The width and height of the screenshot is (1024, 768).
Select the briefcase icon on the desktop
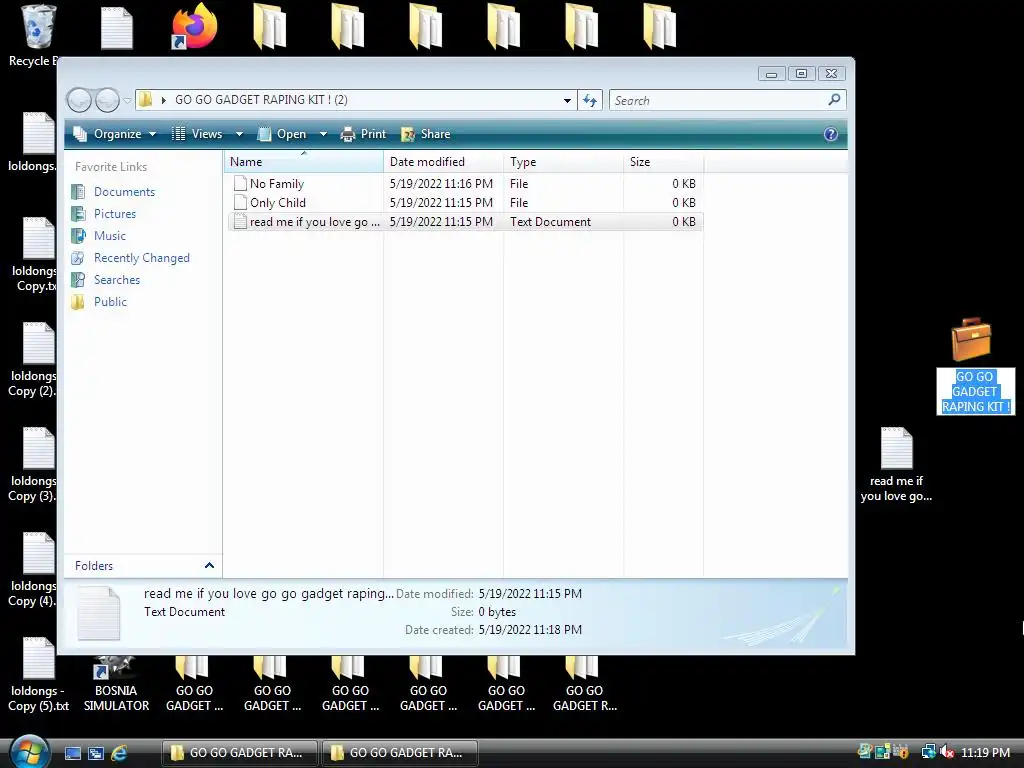(972, 340)
